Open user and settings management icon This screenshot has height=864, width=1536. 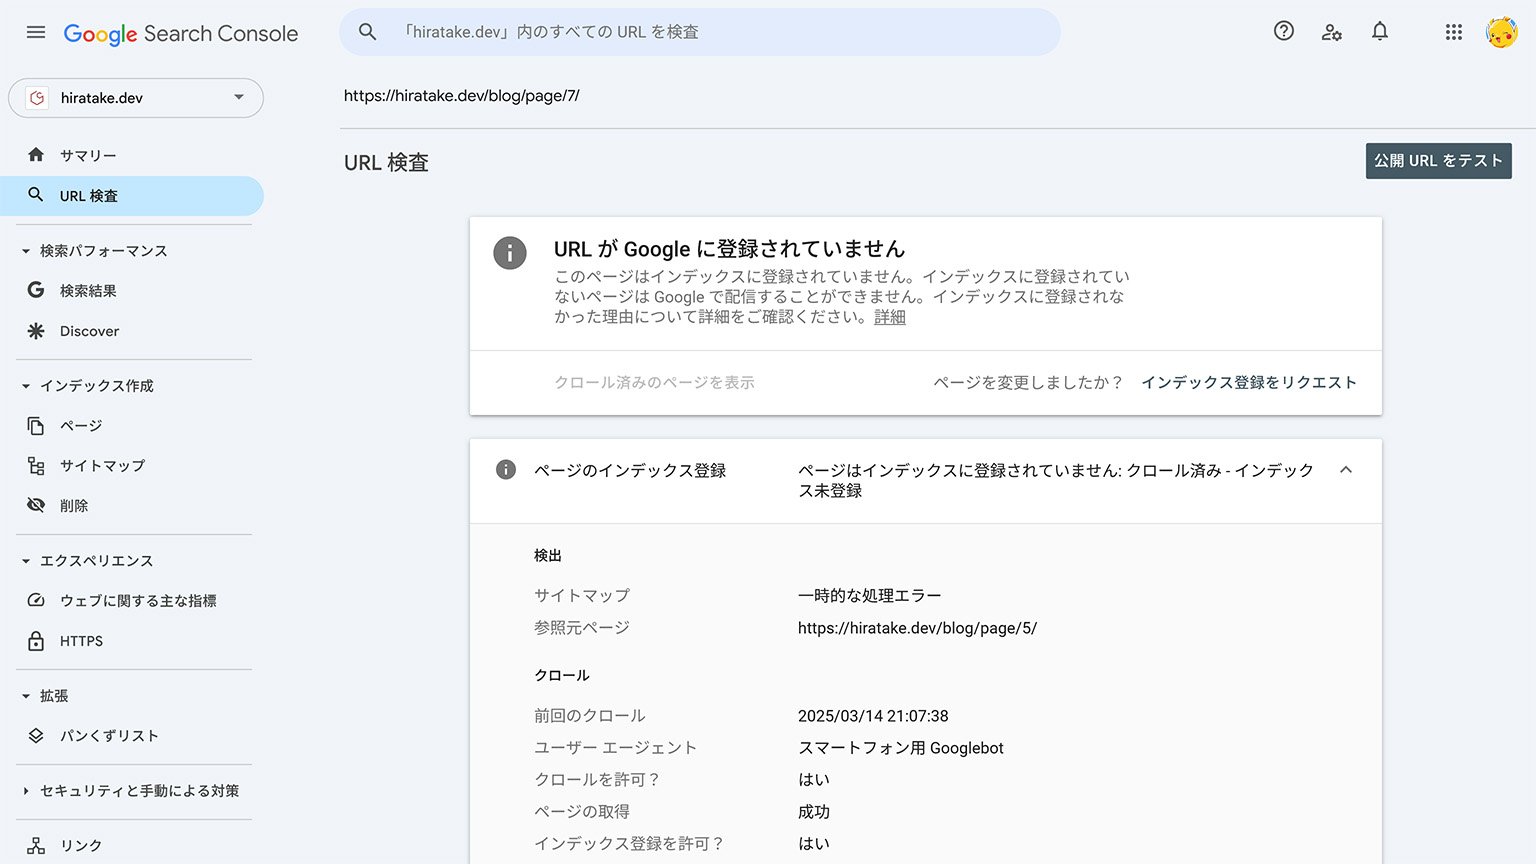(1332, 32)
